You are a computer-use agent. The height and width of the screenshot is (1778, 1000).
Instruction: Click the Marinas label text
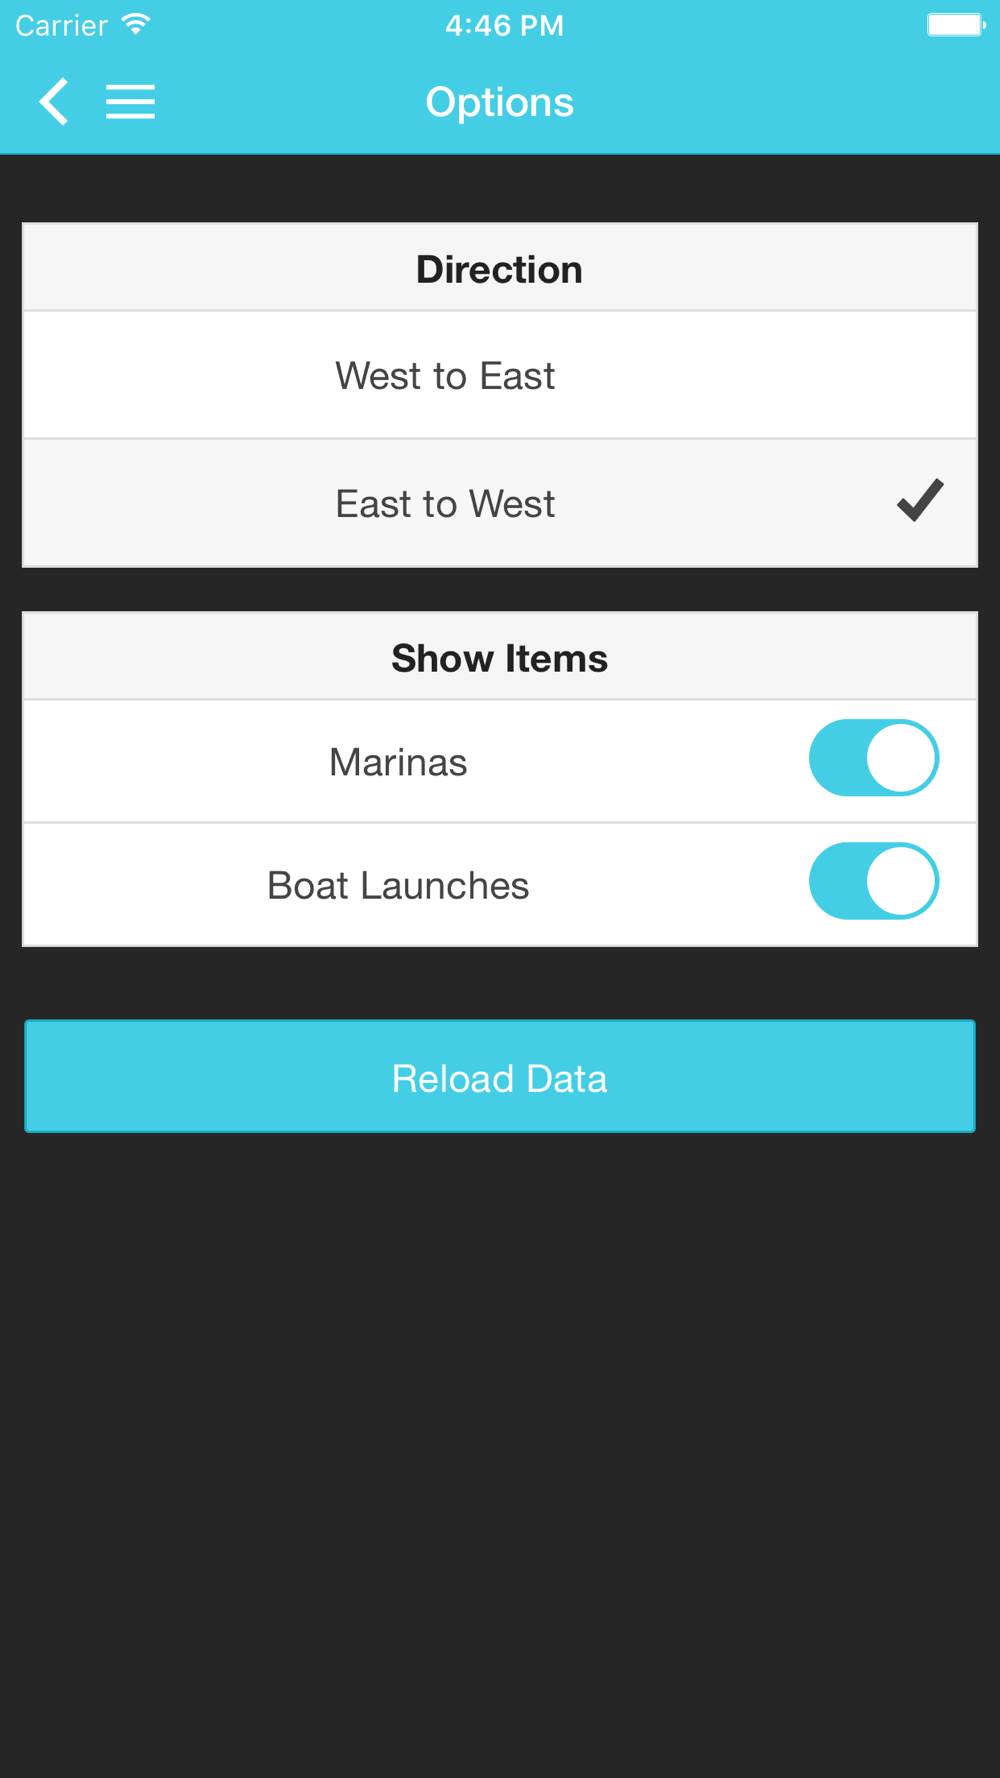click(x=398, y=762)
